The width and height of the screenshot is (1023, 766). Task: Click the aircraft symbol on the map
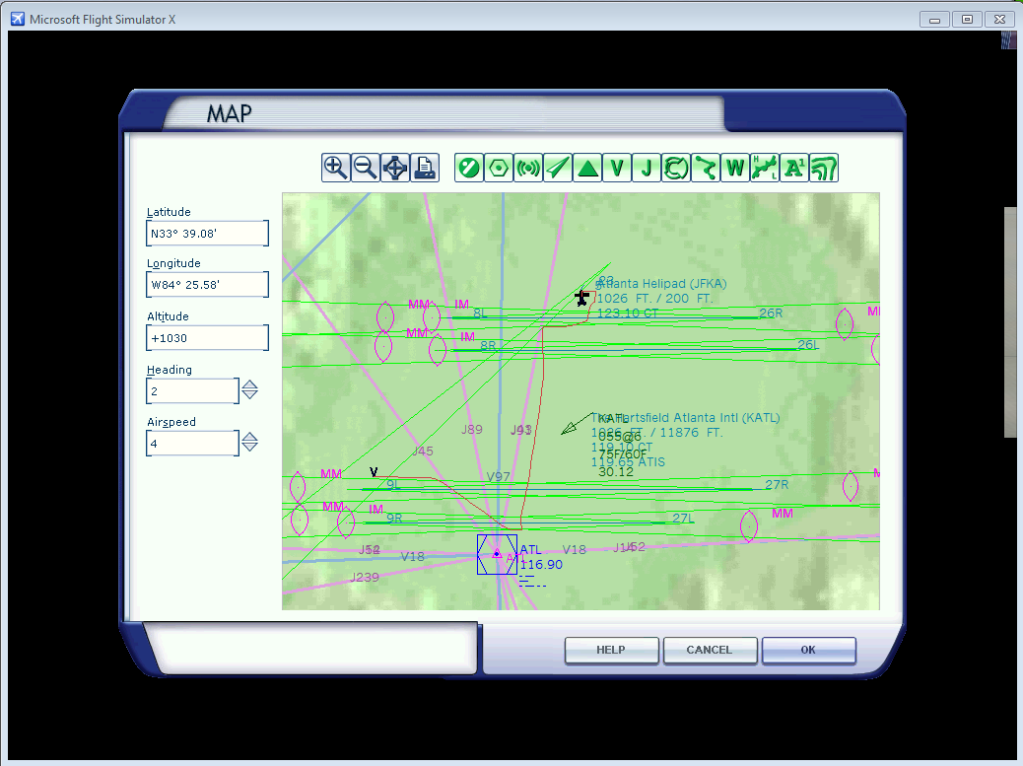click(582, 298)
